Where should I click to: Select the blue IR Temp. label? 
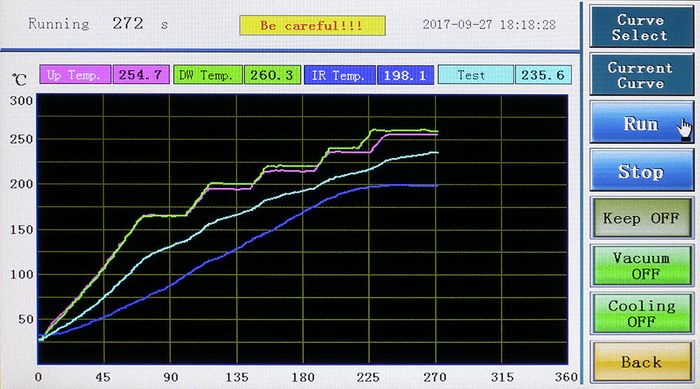pos(340,75)
